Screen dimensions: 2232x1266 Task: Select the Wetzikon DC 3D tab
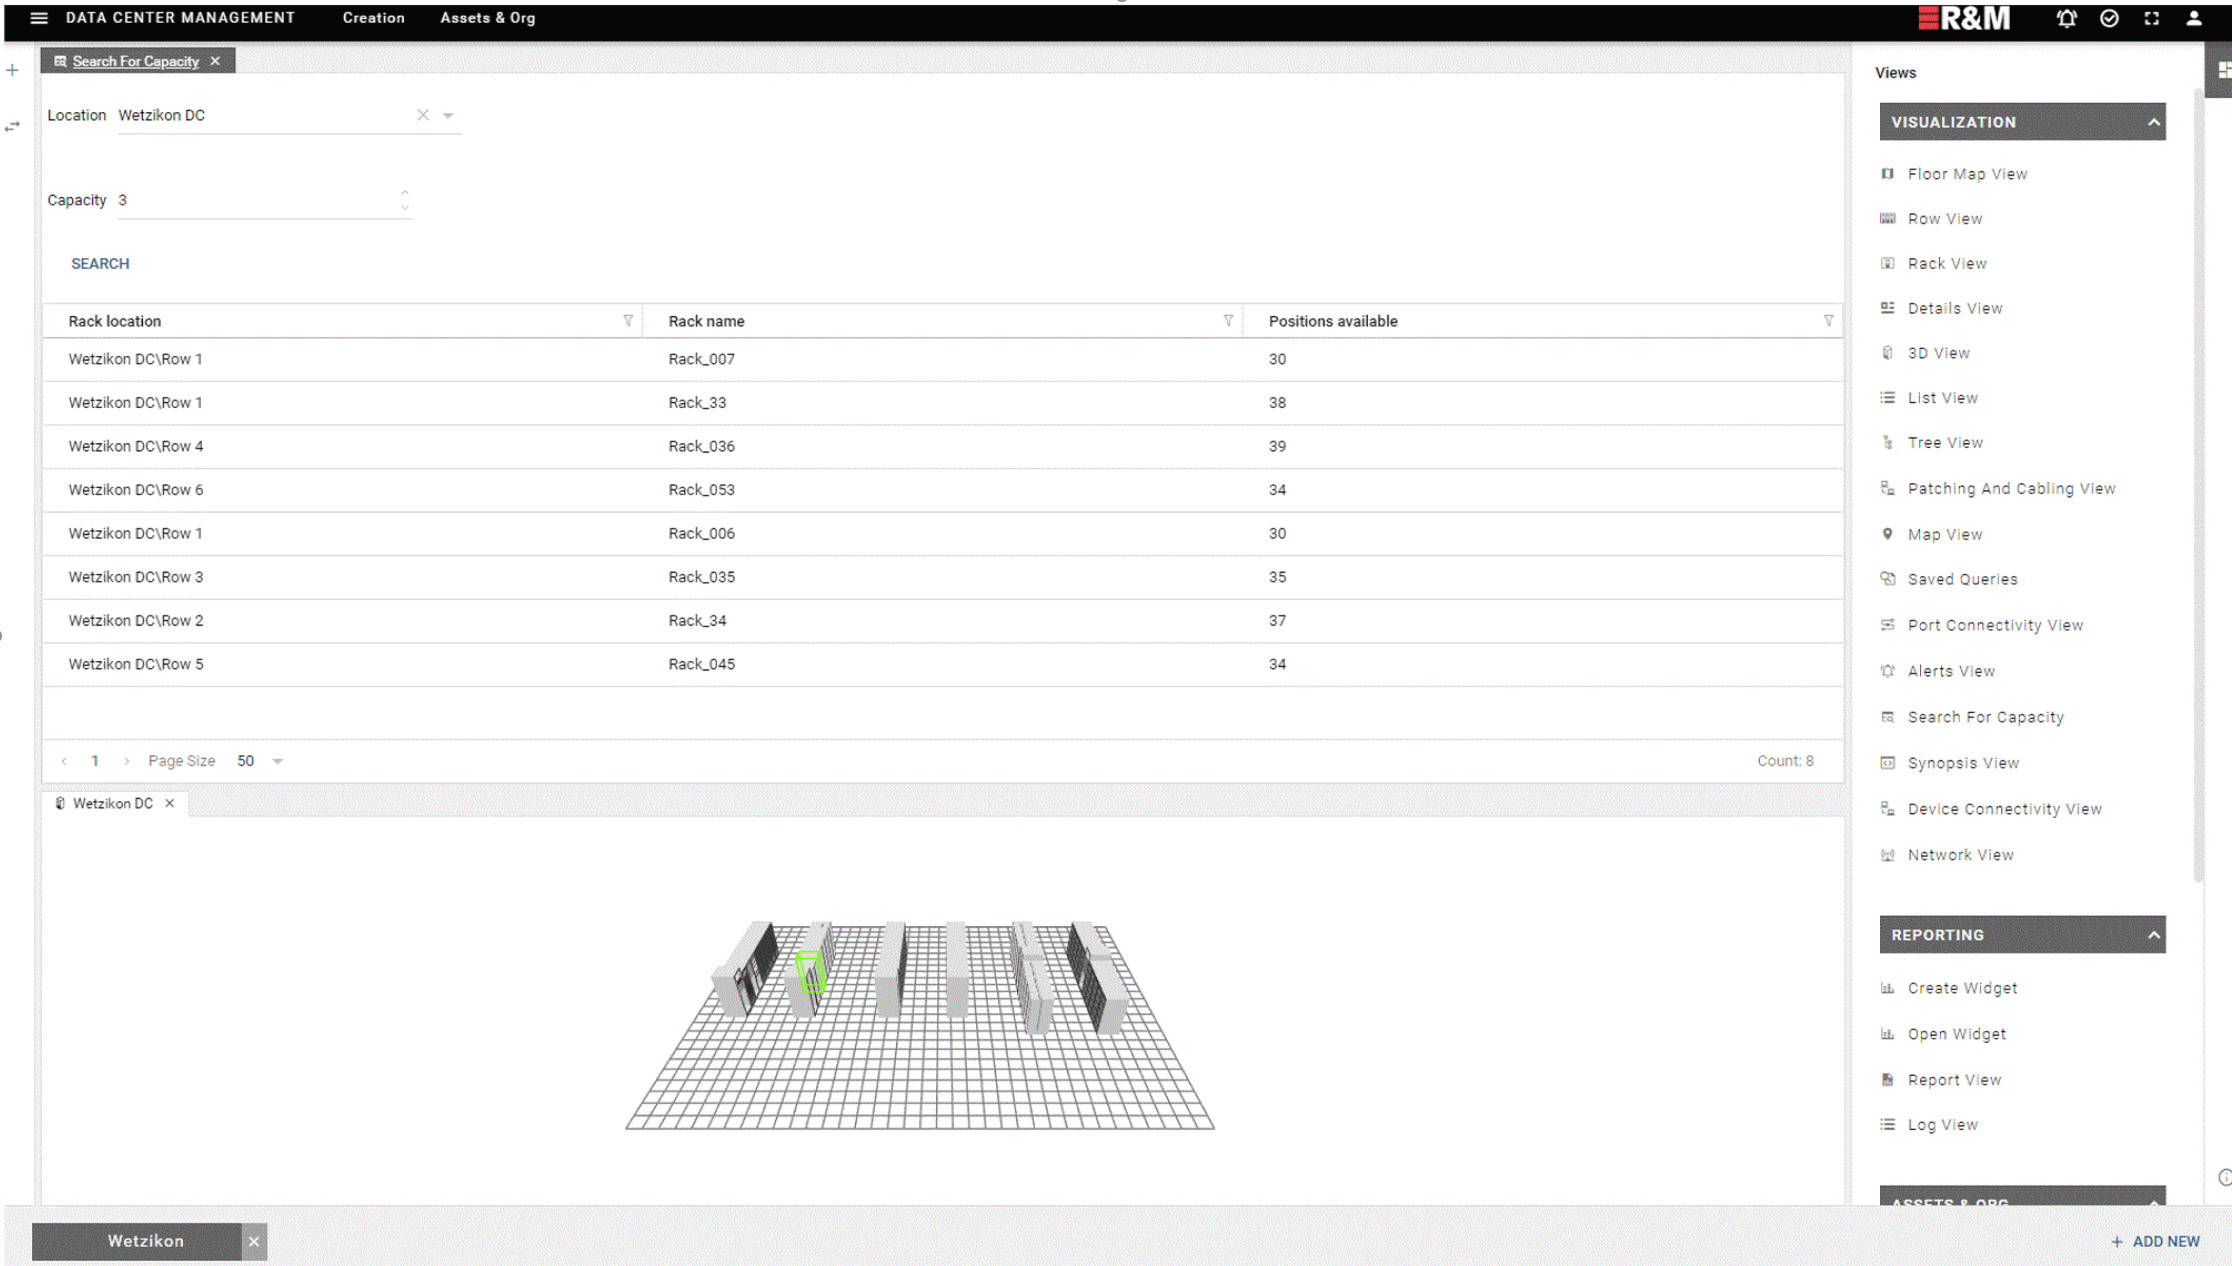[112, 803]
